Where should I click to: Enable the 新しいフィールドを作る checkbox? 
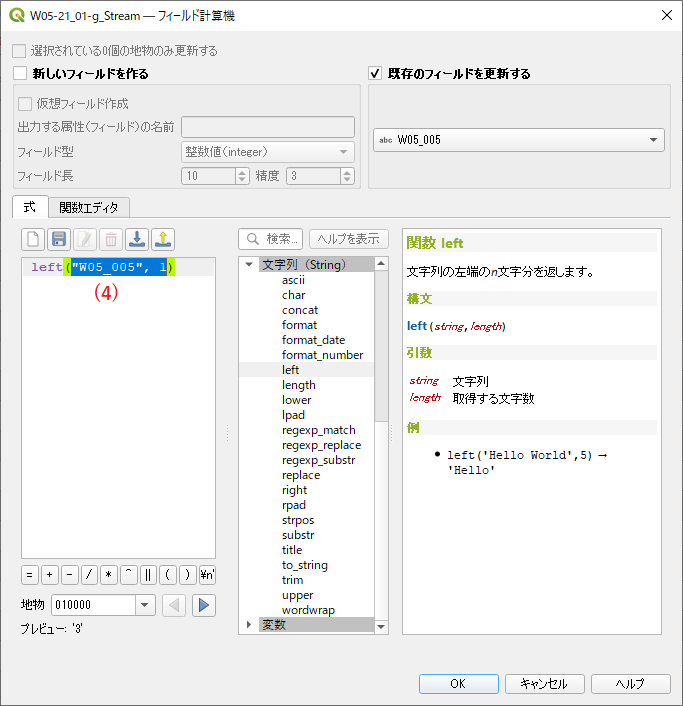(x=20, y=73)
